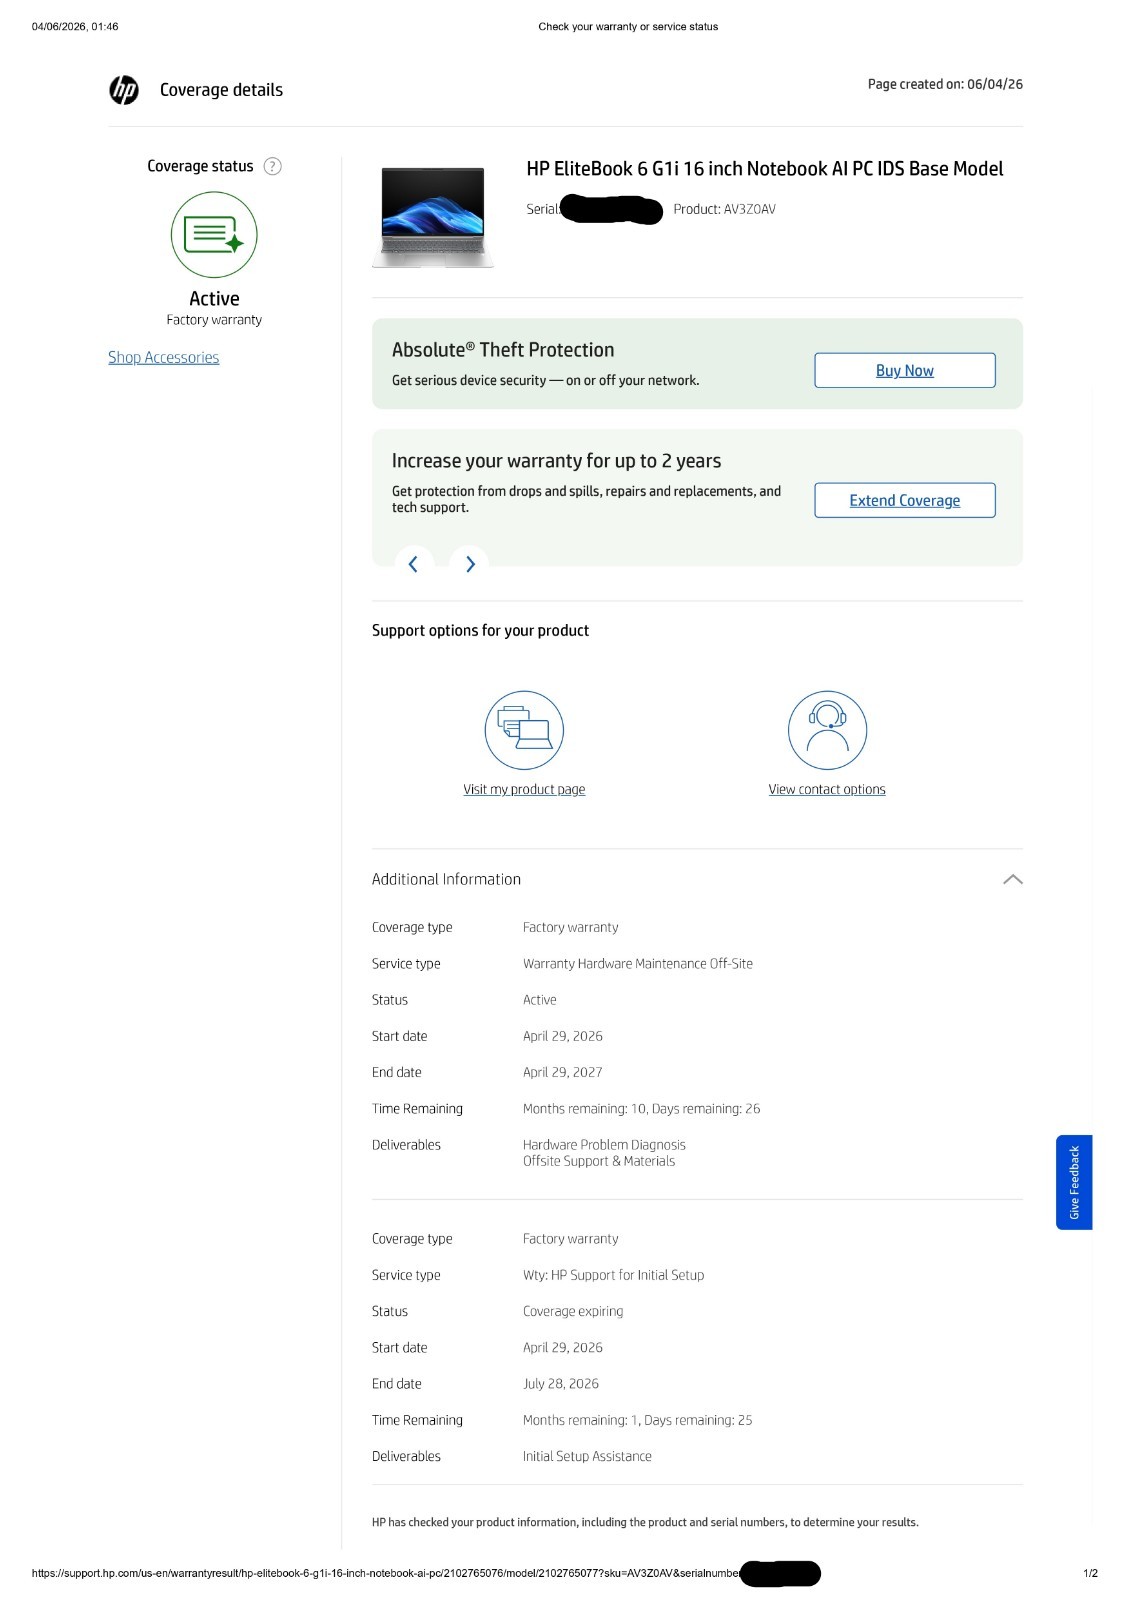1130x1600 pixels.
Task: Click the Page created on: 06/04/26 text
Action: coord(945,84)
